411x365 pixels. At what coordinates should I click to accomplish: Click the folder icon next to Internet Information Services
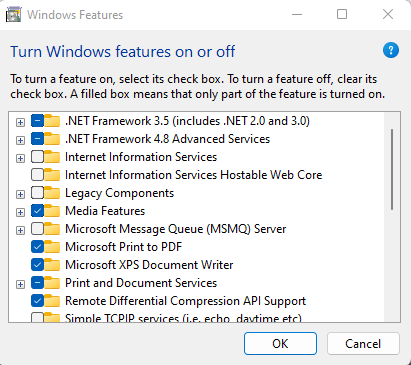coord(52,157)
